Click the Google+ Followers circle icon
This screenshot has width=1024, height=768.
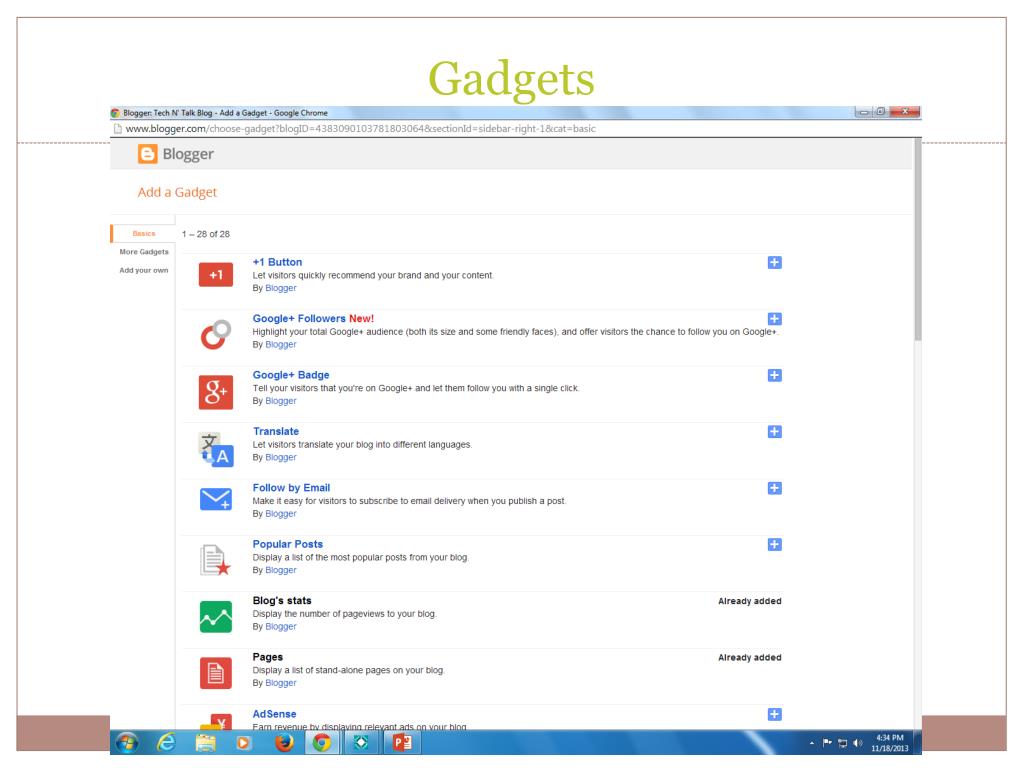[216, 334]
